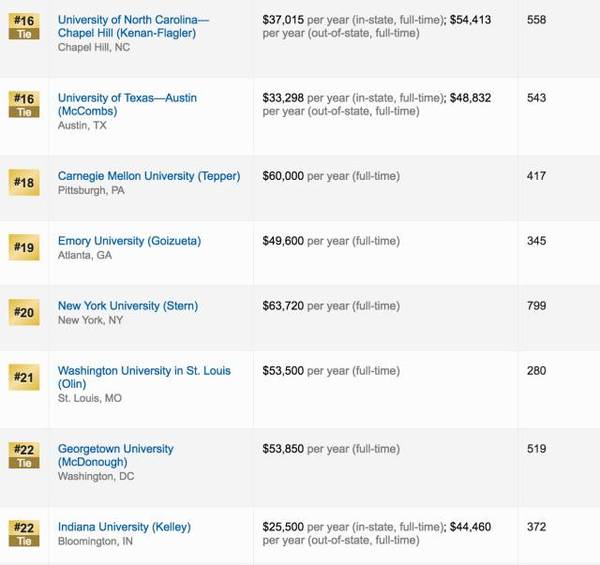600x565 pixels.
Task: Click #22 Tie badge beside Georgetown
Action: tap(24, 456)
